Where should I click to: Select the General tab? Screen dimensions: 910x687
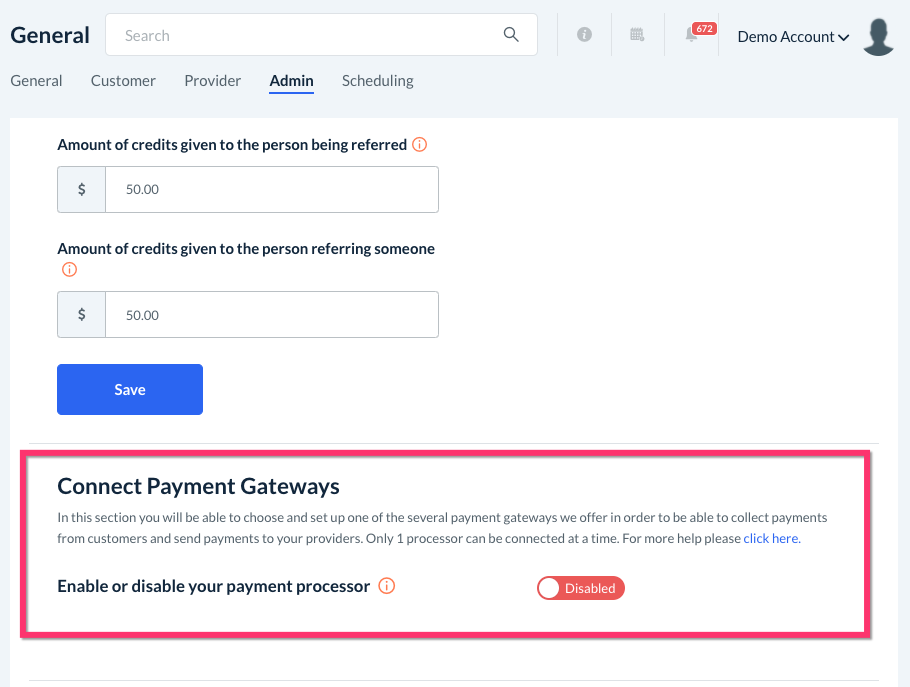[x=36, y=80]
